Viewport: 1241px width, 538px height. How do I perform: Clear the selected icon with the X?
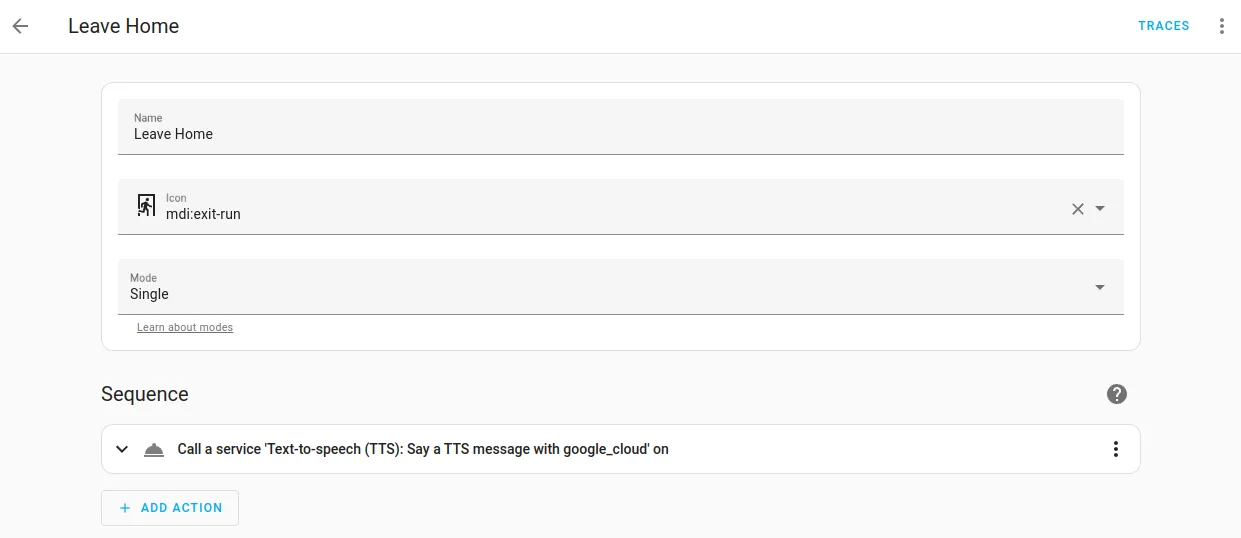[x=1077, y=209]
